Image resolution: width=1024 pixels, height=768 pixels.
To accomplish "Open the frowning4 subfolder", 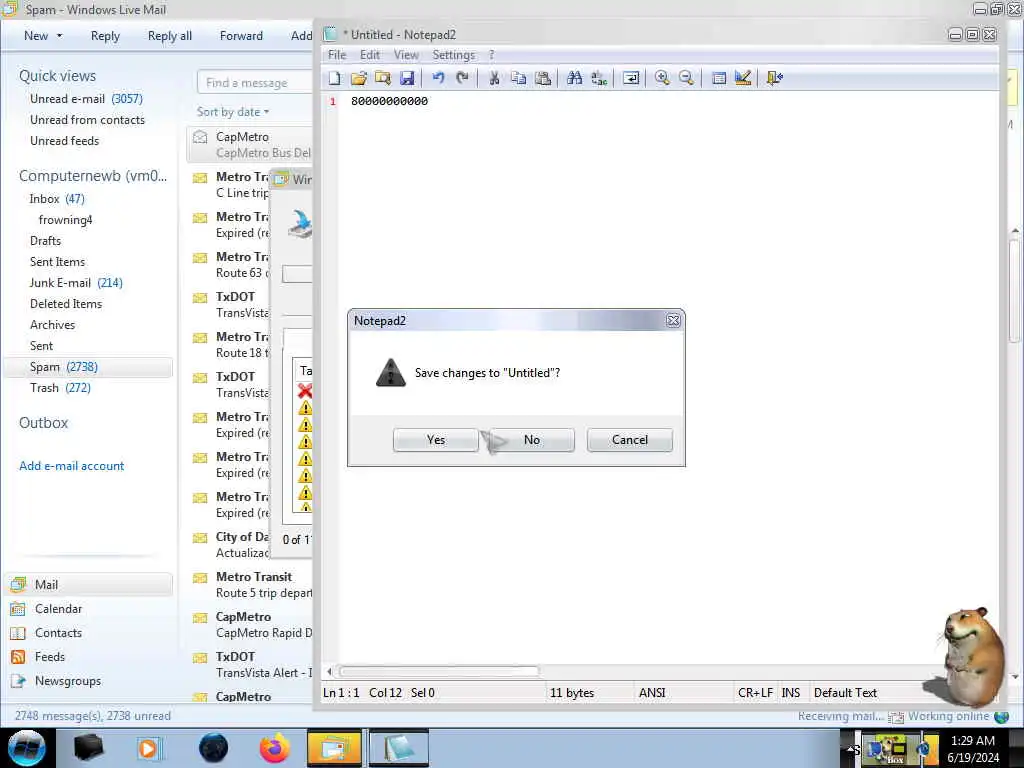I will (x=65, y=219).
